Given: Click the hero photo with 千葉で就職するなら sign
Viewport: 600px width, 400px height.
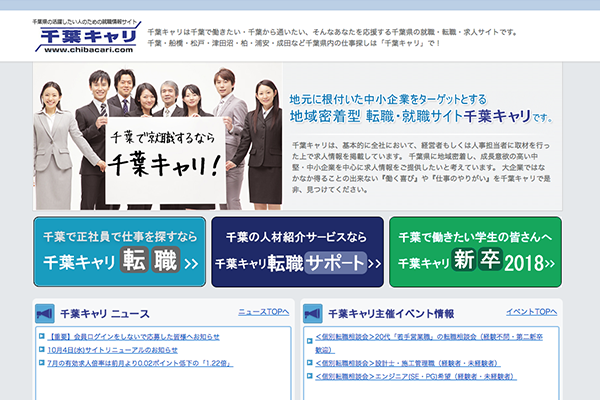Looking at the screenshot, I should [x=158, y=137].
